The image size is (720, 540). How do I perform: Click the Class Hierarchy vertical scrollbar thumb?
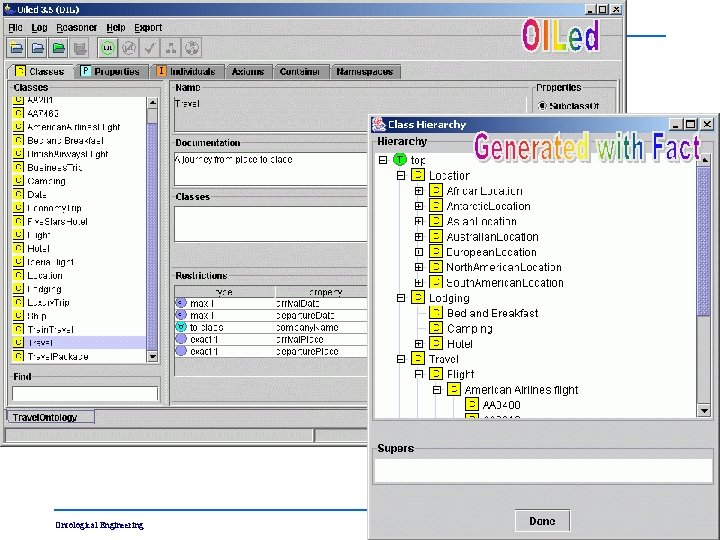703,241
